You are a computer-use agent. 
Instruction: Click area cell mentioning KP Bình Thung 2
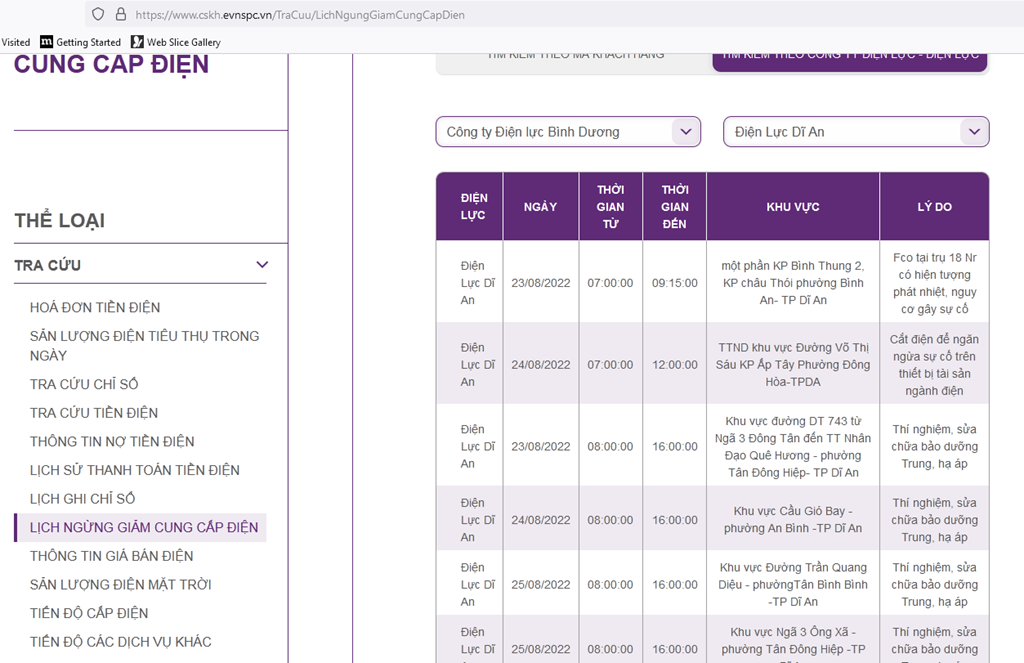coord(793,283)
